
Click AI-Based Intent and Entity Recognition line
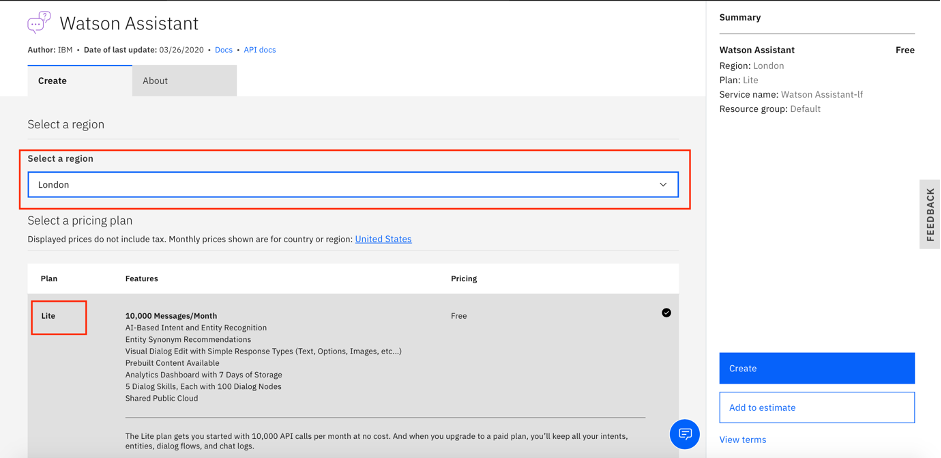[x=196, y=328]
